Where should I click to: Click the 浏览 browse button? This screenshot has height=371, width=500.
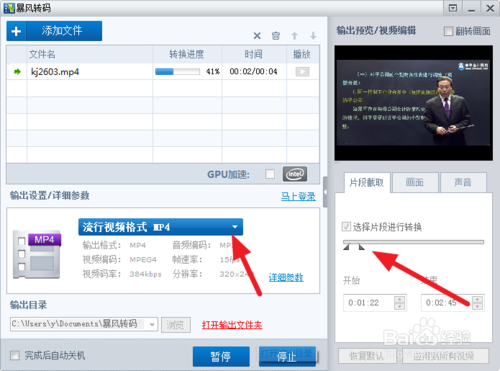(176, 325)
